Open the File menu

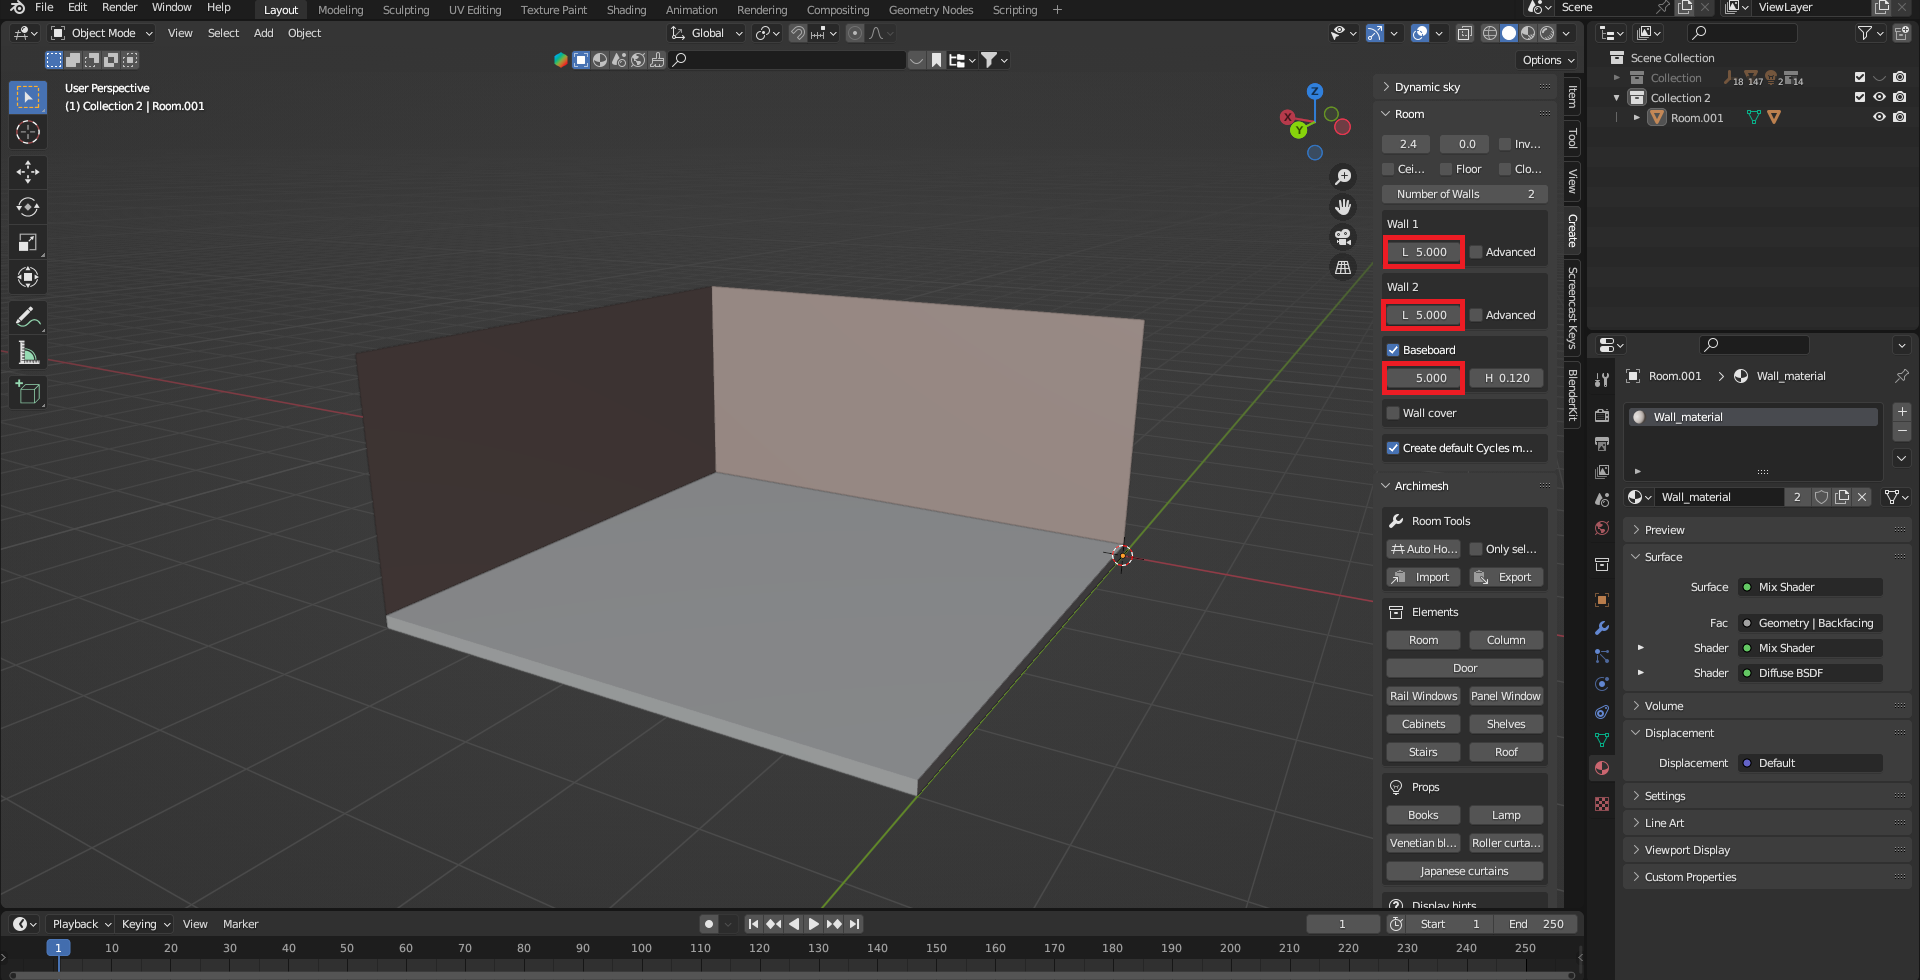44,7
